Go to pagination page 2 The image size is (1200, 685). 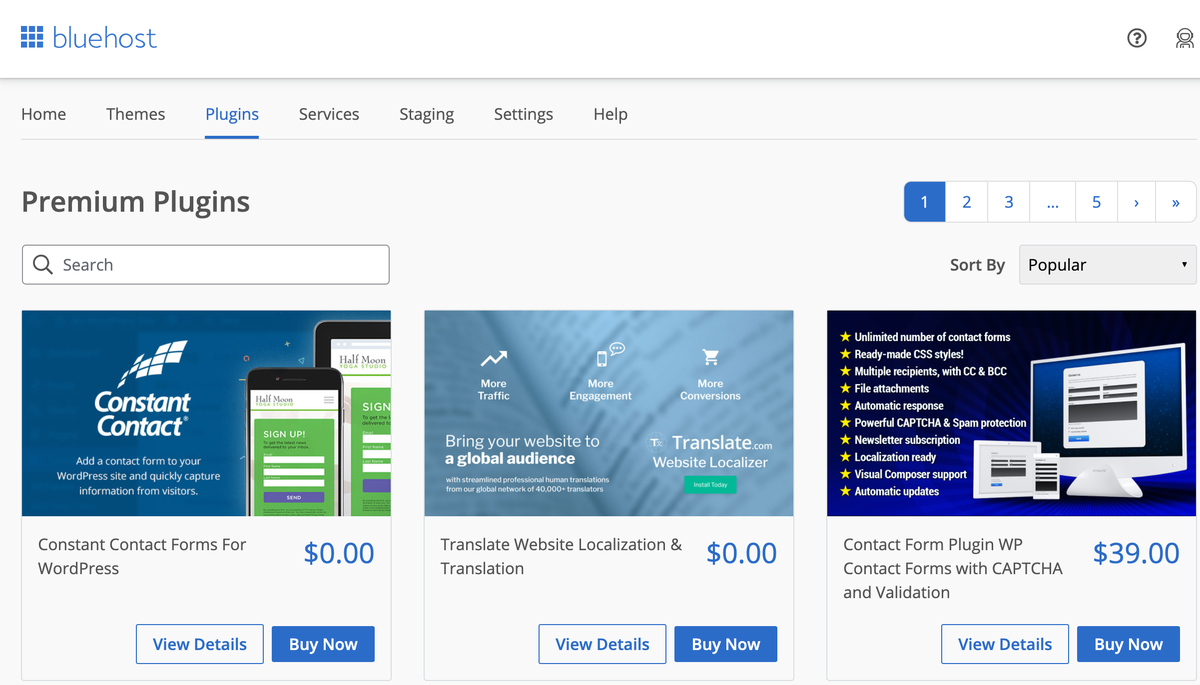point(967,202)
